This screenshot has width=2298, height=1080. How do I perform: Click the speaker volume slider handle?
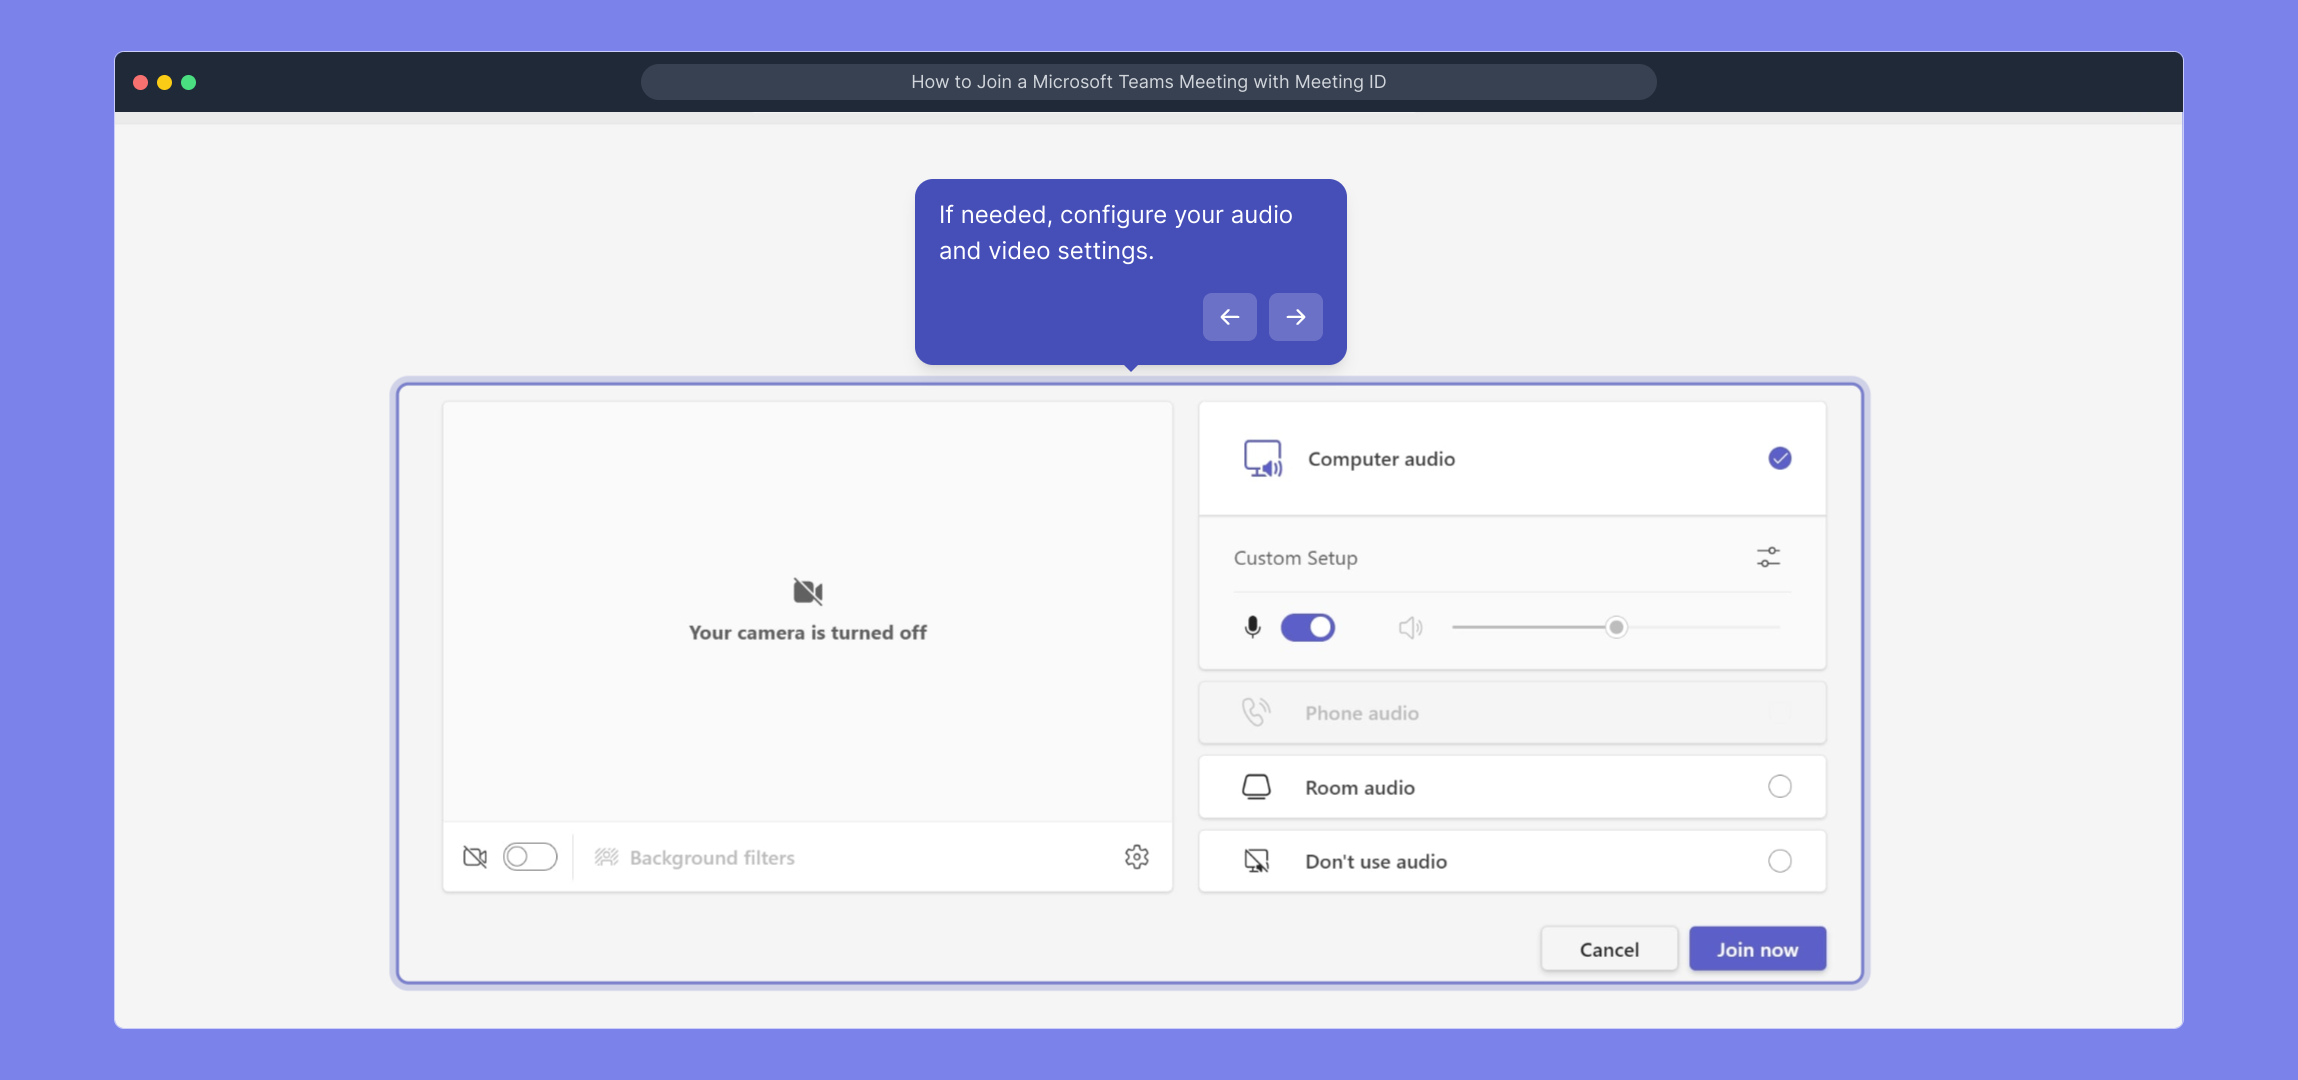tap(1616, 627)
